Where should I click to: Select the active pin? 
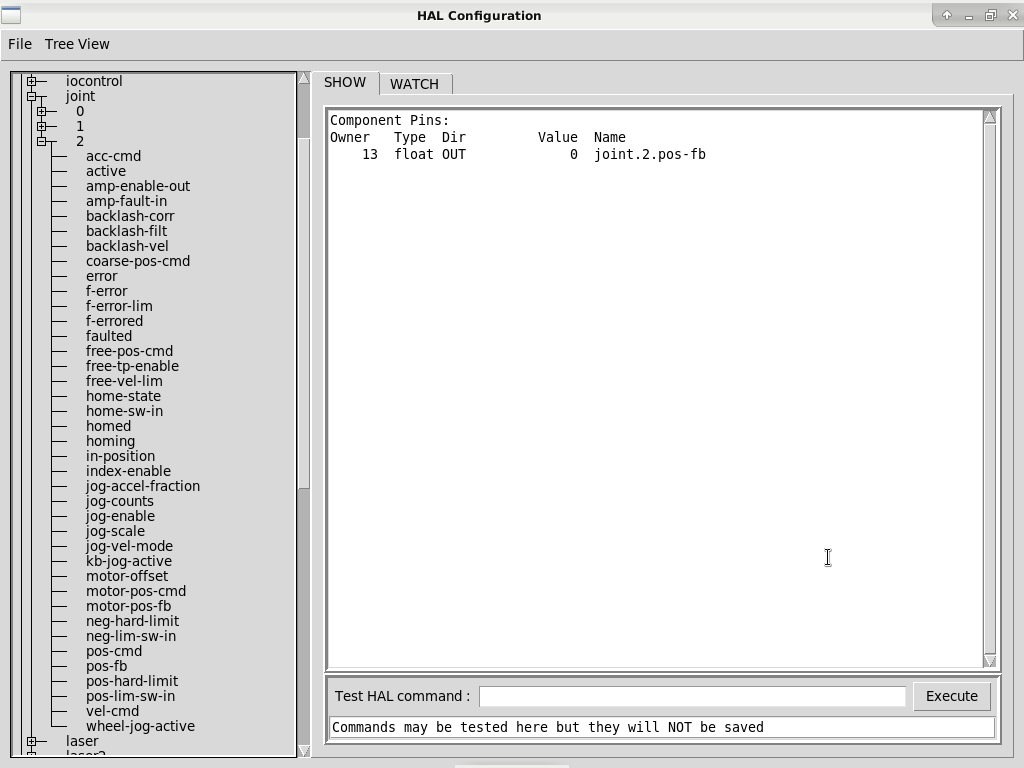pos(106,171)
